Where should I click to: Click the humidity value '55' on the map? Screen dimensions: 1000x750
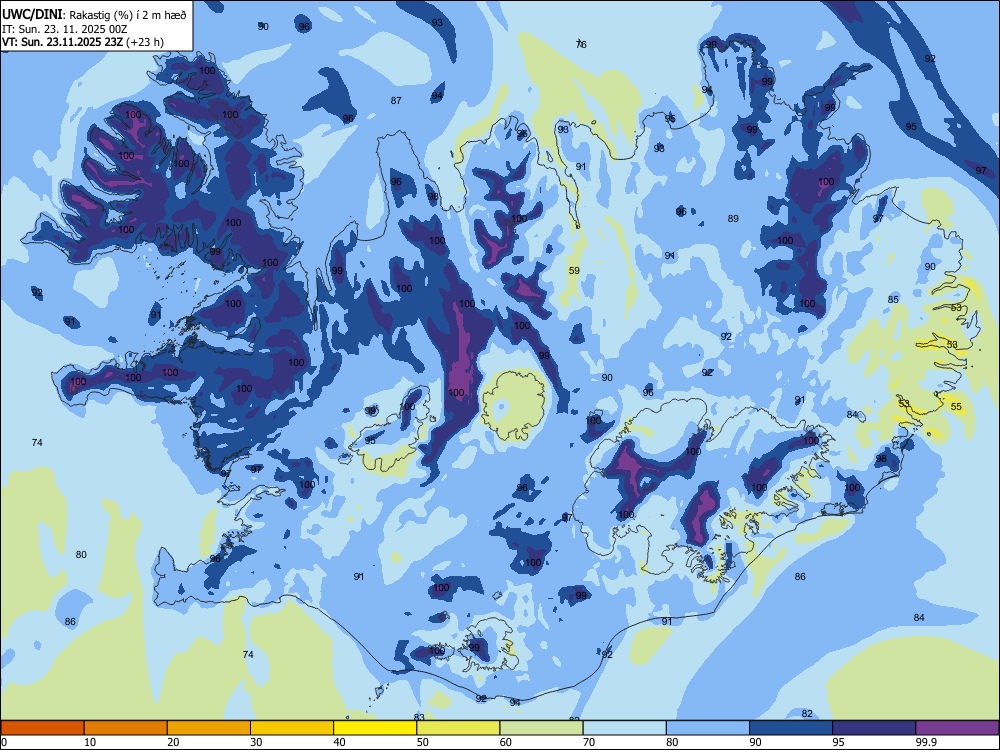956,406
